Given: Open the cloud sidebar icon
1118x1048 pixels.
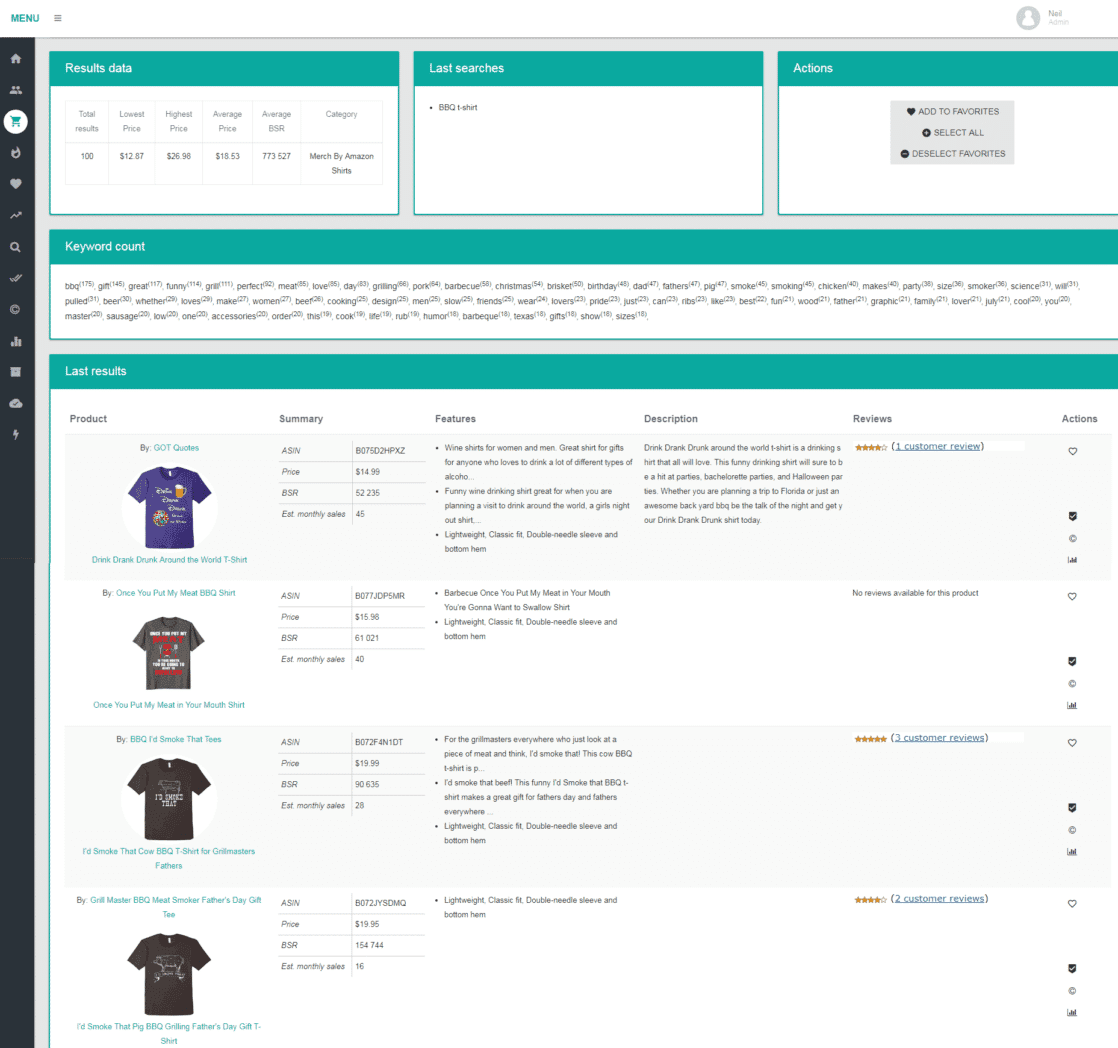Looking at the screenshot, I should pyautogui.click(x=16, y=404).
